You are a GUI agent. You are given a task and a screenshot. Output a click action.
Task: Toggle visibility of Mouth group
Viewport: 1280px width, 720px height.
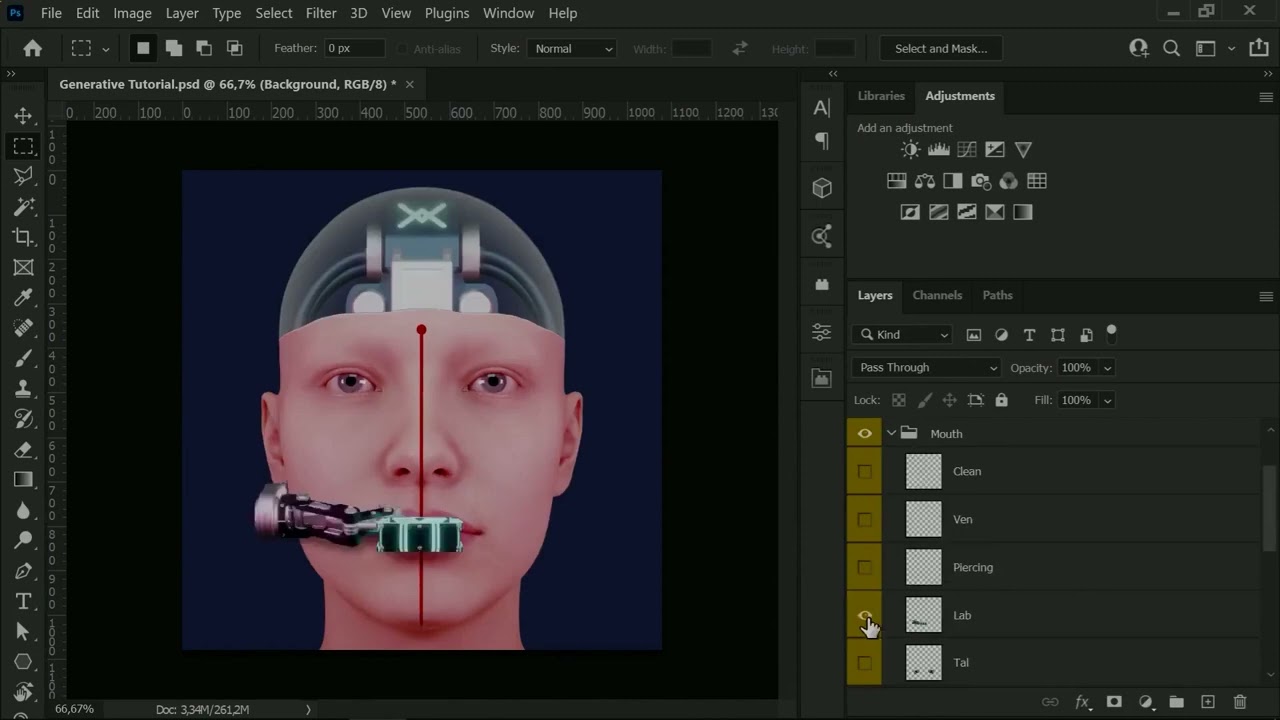tap(865, 433)
